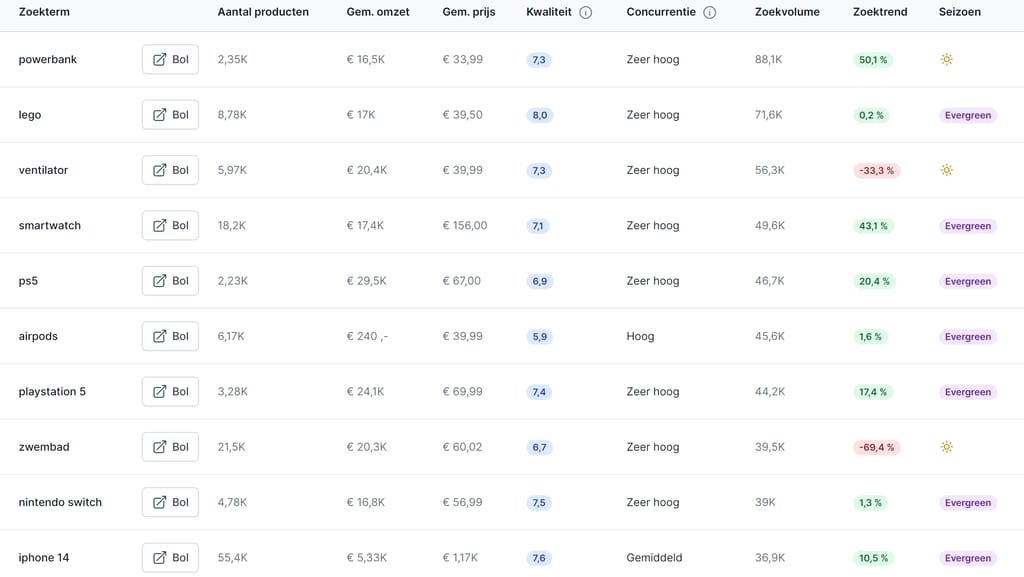Viewport: 1024px width, 577px height.
Task: Open the Bol link for smartwatch
Action: (170, 226)
